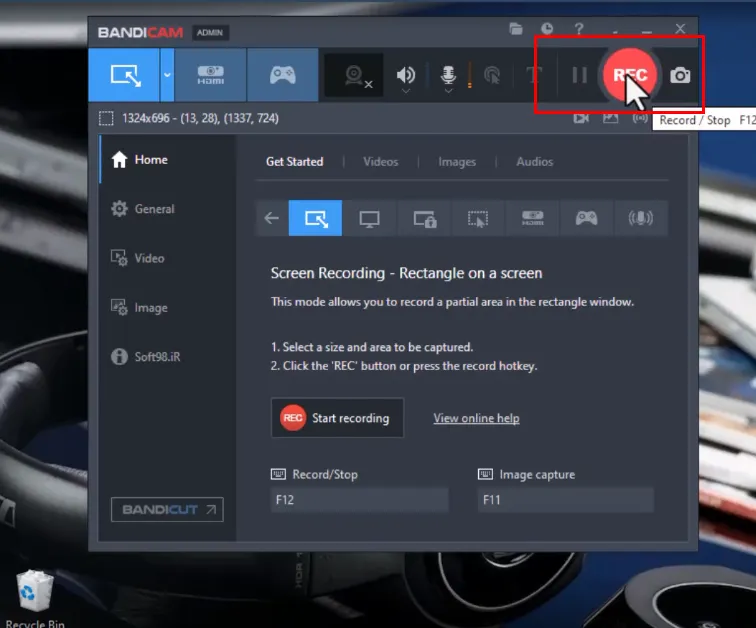The image size is (756, 628).
Task: Switch to Game recording mode in top toolbar
Action: pos(283,75)
